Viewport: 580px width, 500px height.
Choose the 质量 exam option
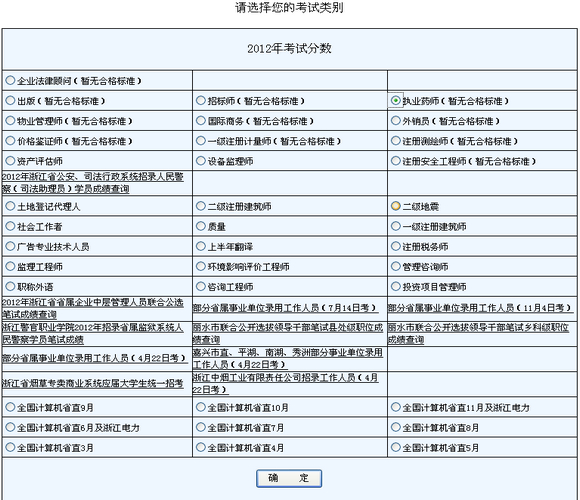200,226
